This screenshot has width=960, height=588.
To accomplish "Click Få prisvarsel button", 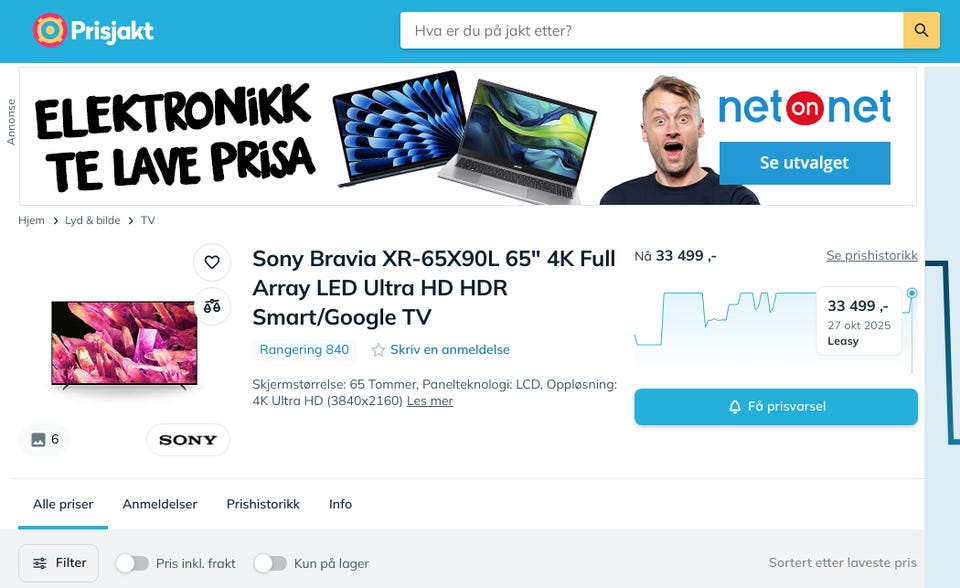I will (776, 407).
